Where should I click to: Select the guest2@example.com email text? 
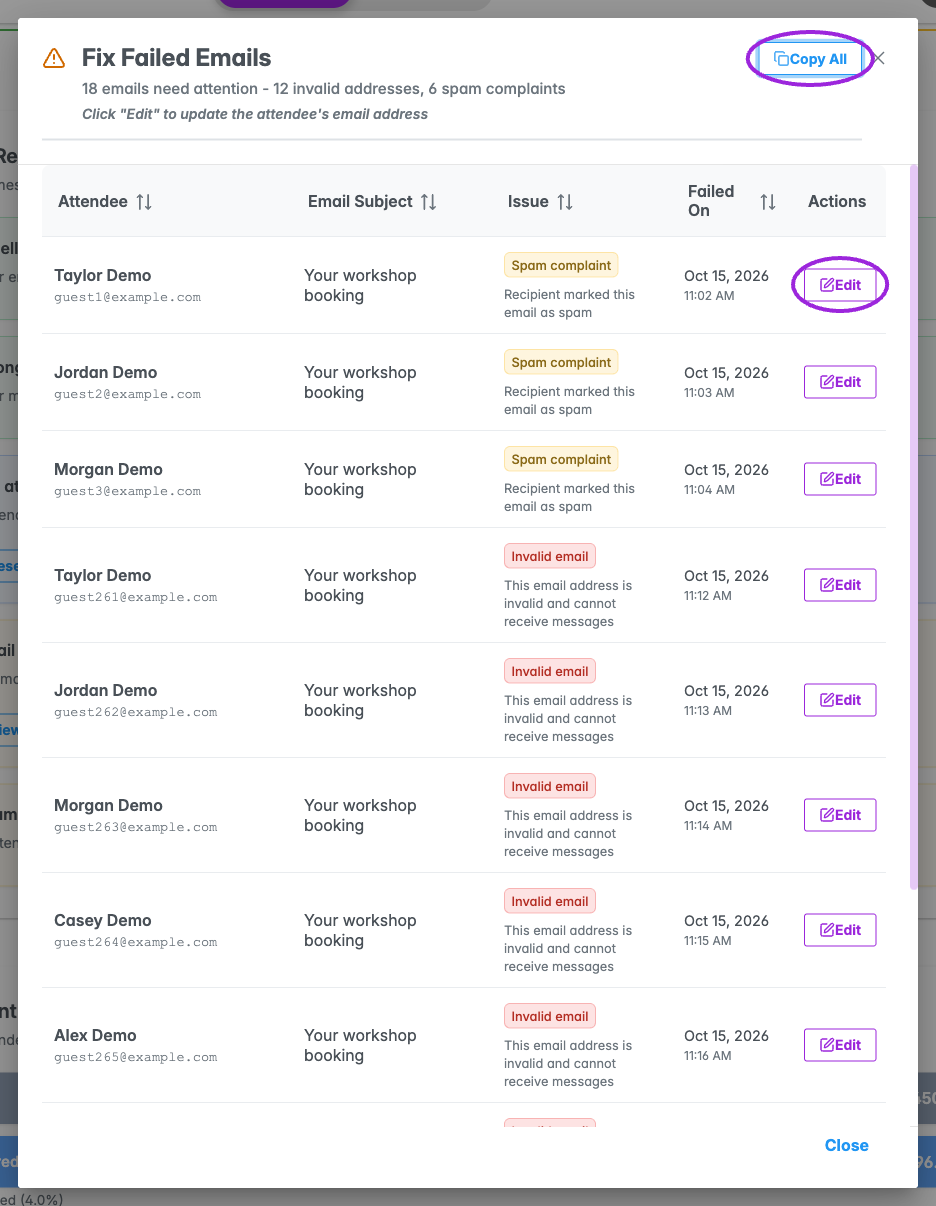click(127, 394)
